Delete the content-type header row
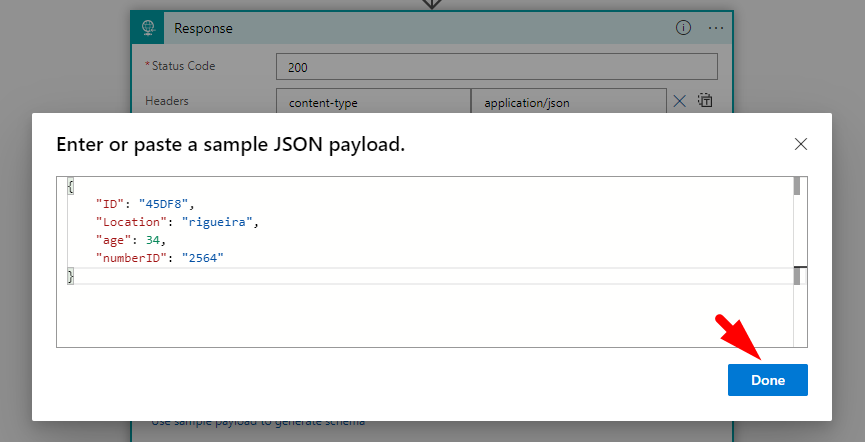 [x=679, y=101]
